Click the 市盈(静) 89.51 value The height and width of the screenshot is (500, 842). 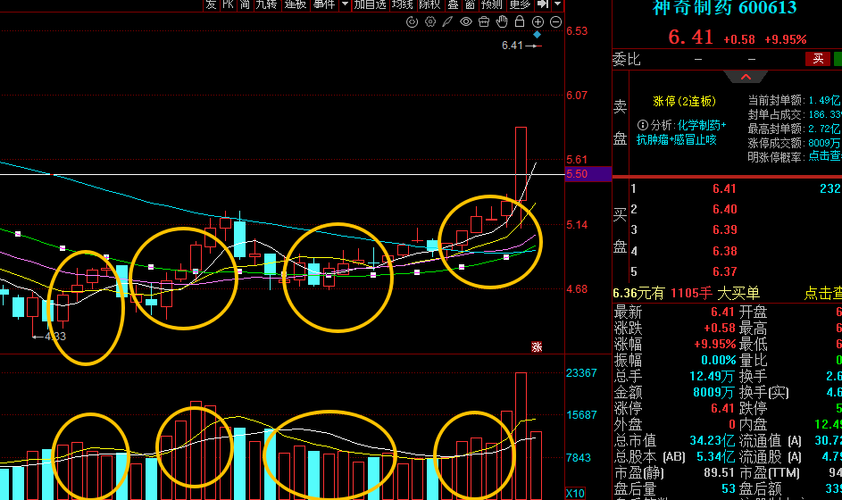(x=719, y=473)
